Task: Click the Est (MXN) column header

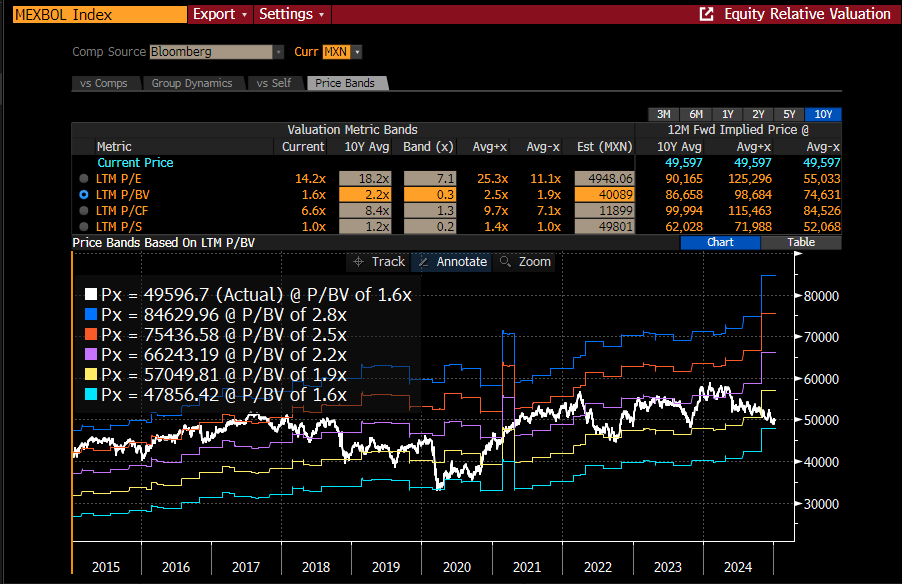Action: pos(605,147)
